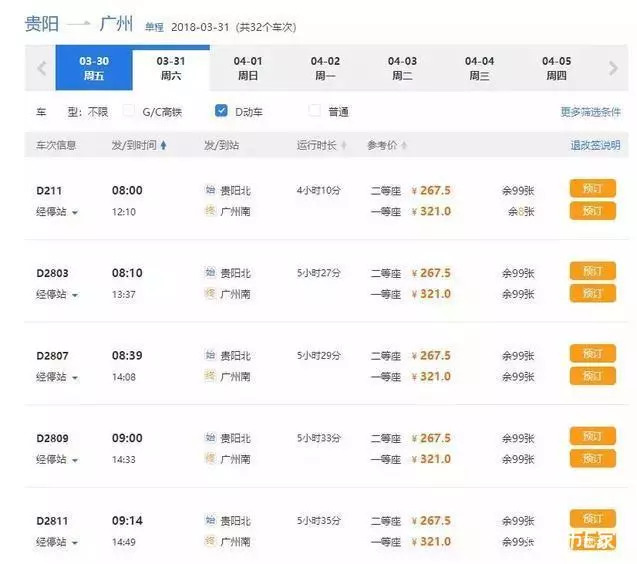Click the 5小时33分 duration
The image size is (637, 564).
[x=318, y=438]
